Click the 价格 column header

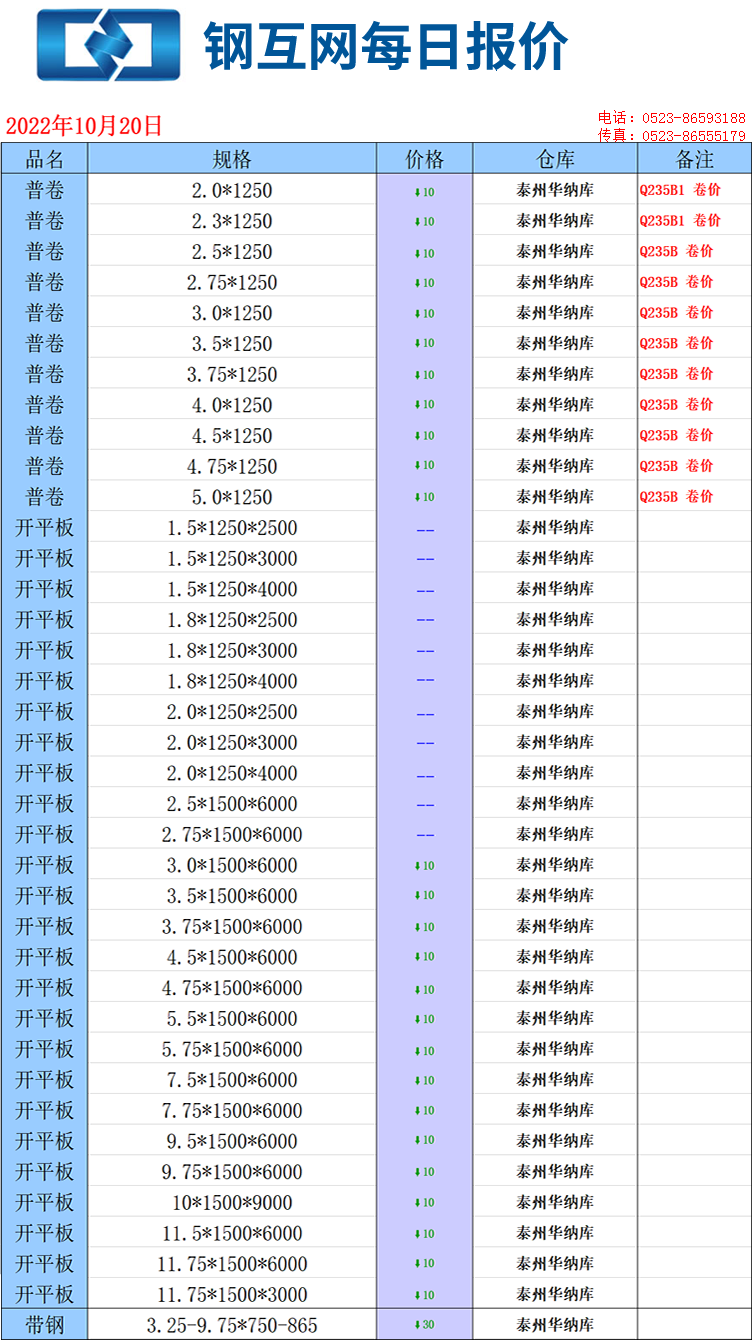coord(425,159)
